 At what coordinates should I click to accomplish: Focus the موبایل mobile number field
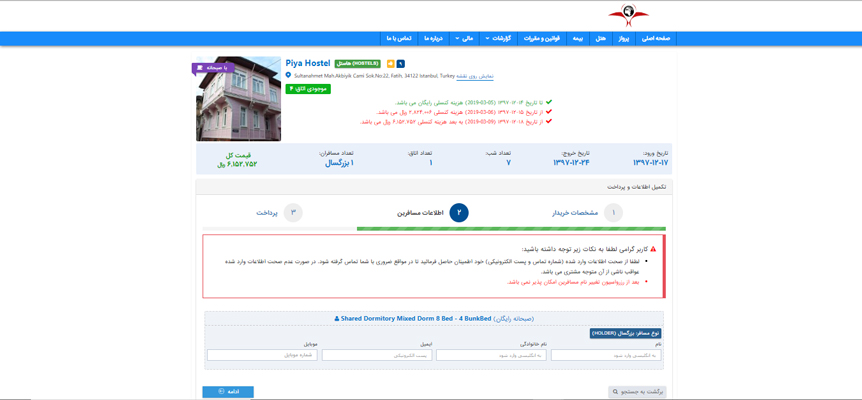[262, 355]
